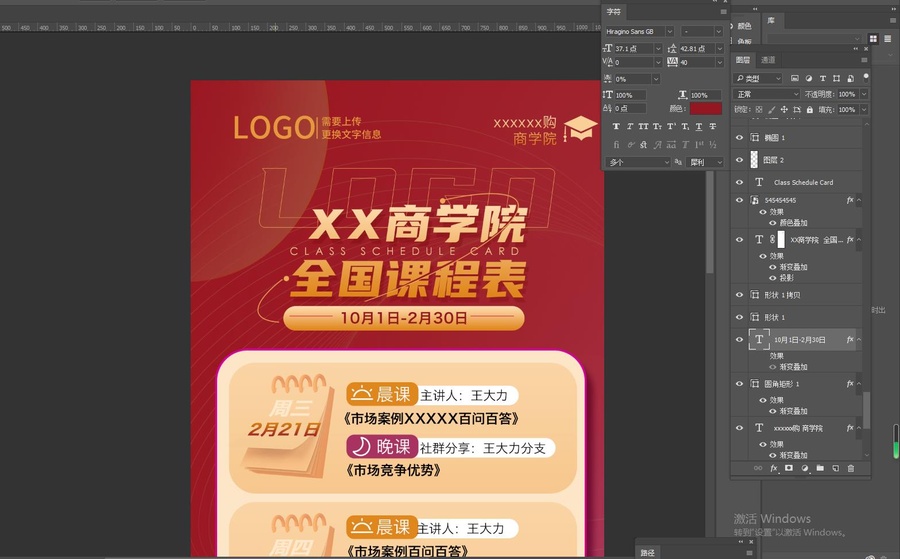Open the 库 panel tab

[x=771, y=20]
